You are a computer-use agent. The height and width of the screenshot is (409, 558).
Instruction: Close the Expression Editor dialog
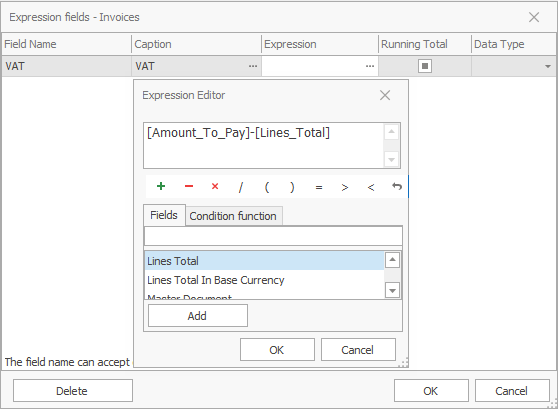pos(385,95)
